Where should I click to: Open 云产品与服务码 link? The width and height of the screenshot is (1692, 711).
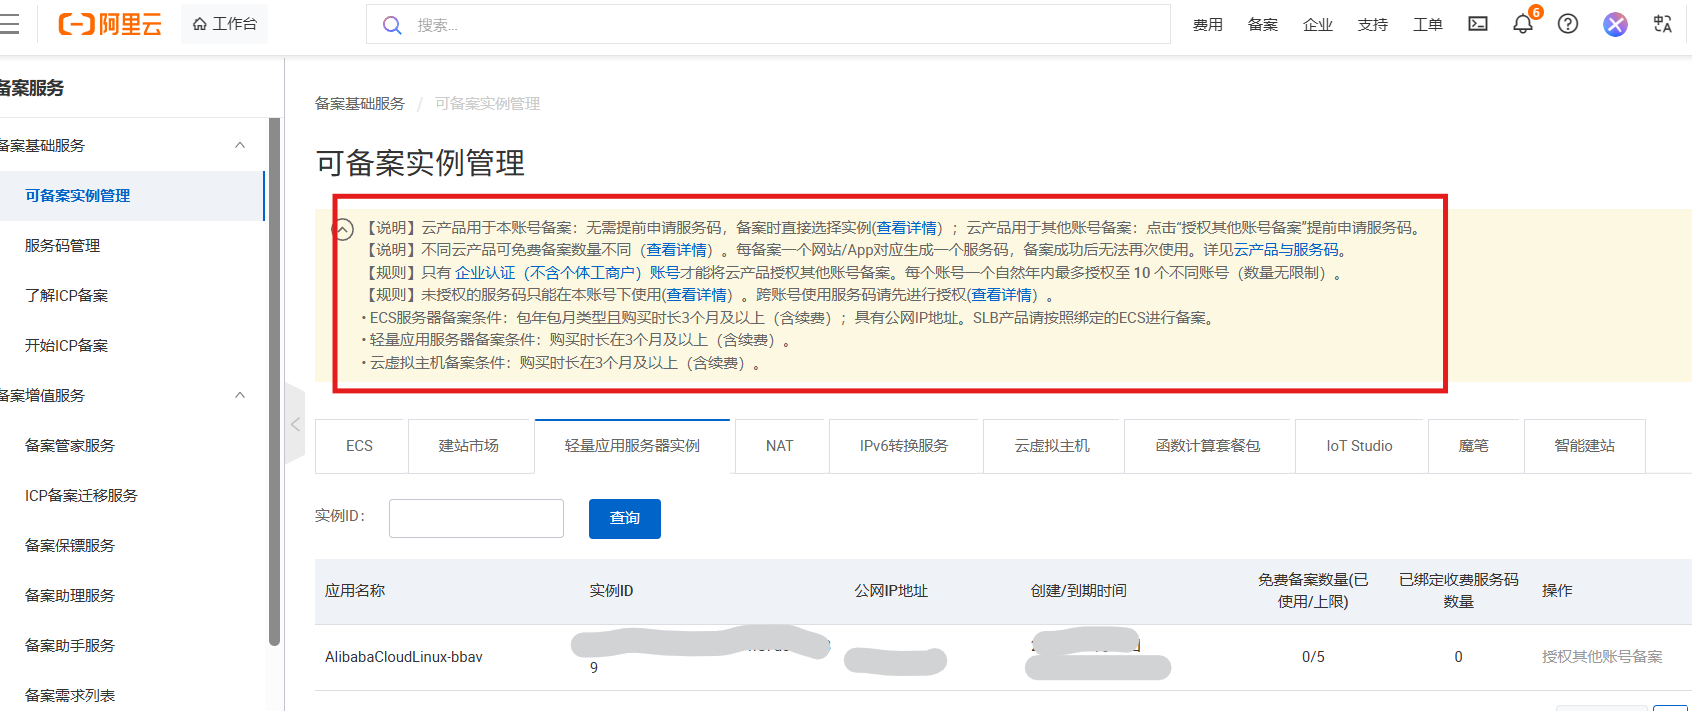coord(1286,250)
